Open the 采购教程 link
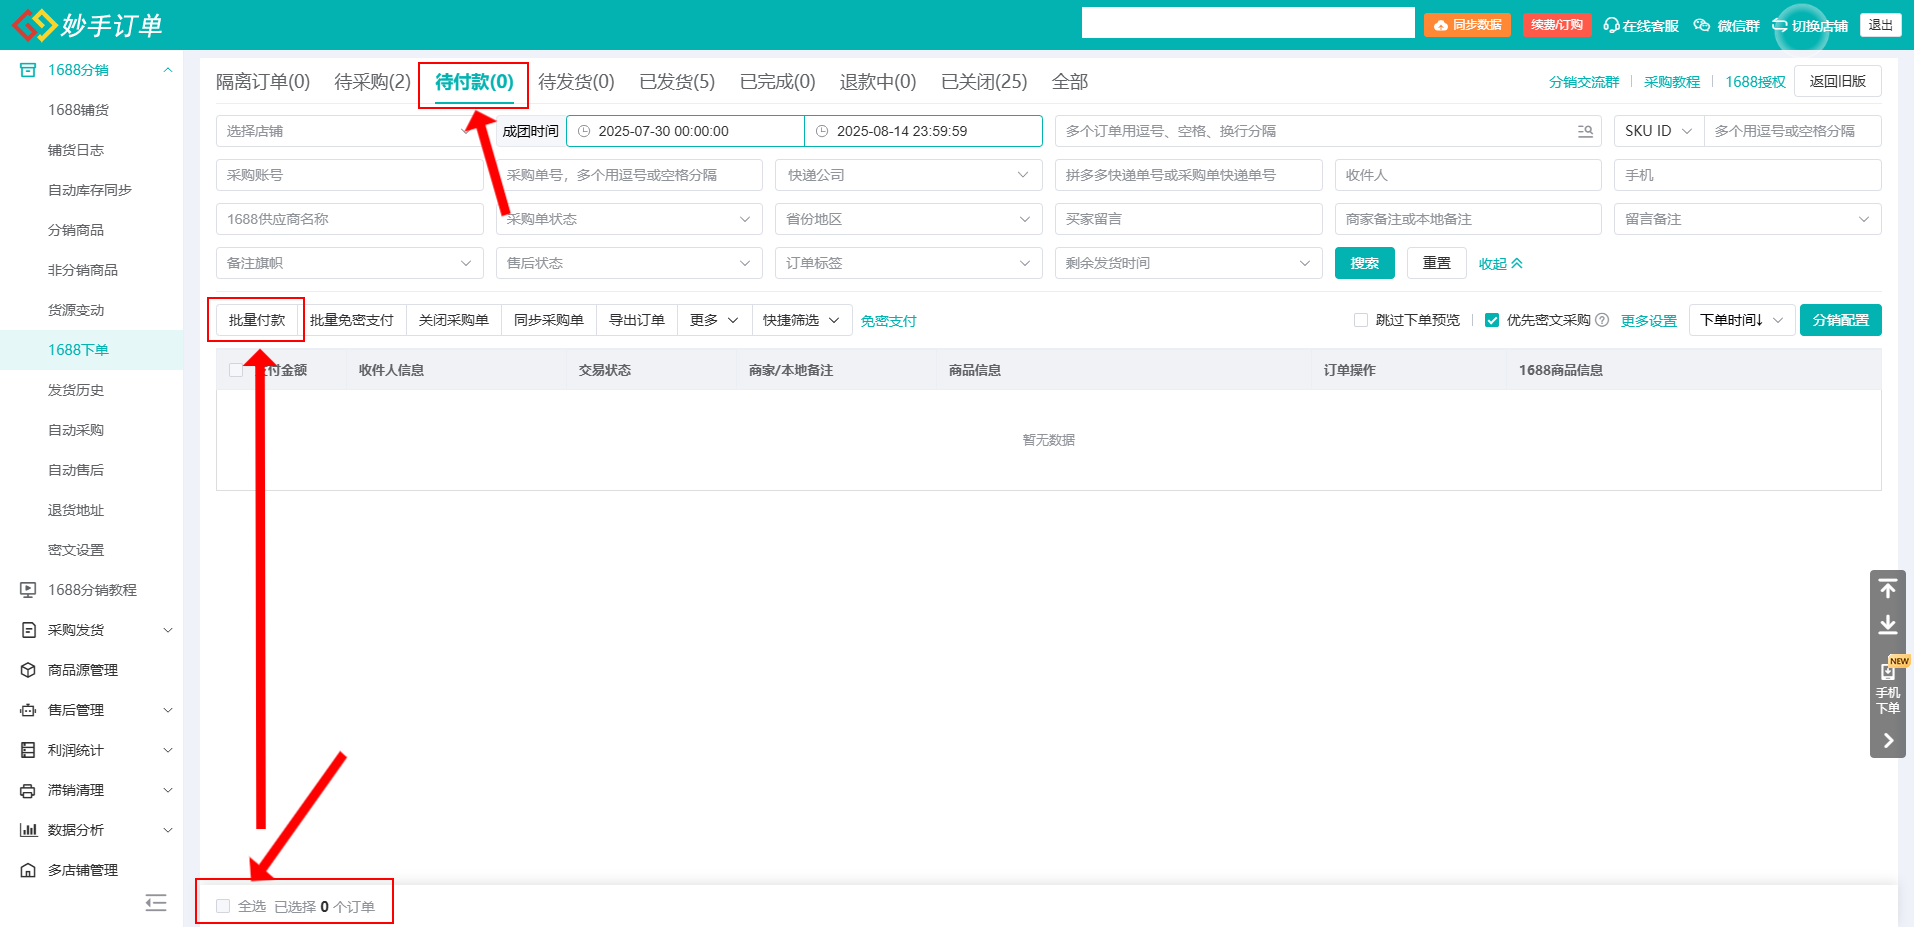 tap(1672, 82)
